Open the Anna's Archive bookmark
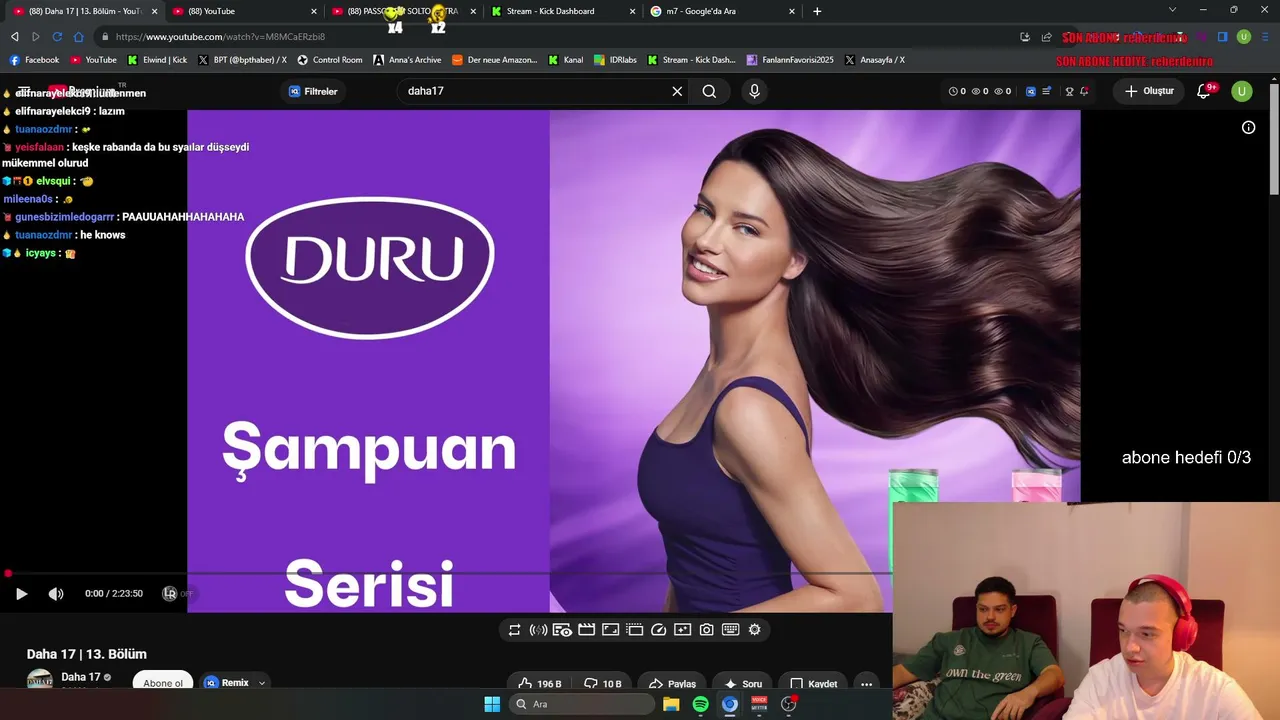1280x720 pixels. tap(407, 60)
